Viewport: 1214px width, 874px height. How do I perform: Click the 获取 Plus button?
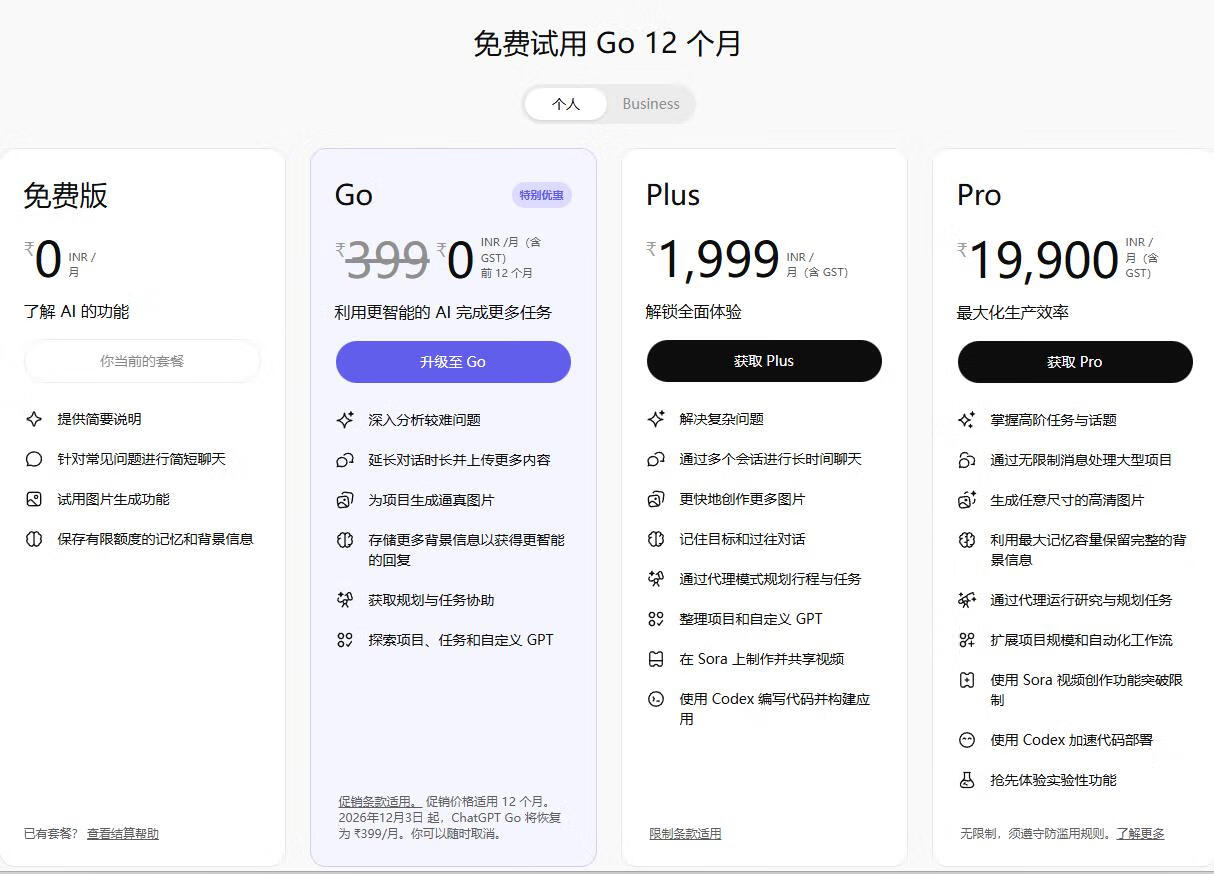coord(764,361)
